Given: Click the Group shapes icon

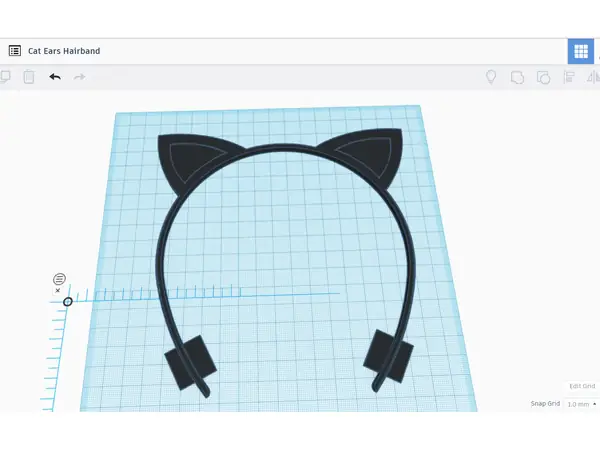Looking at the screenshot, I should 517,77.
